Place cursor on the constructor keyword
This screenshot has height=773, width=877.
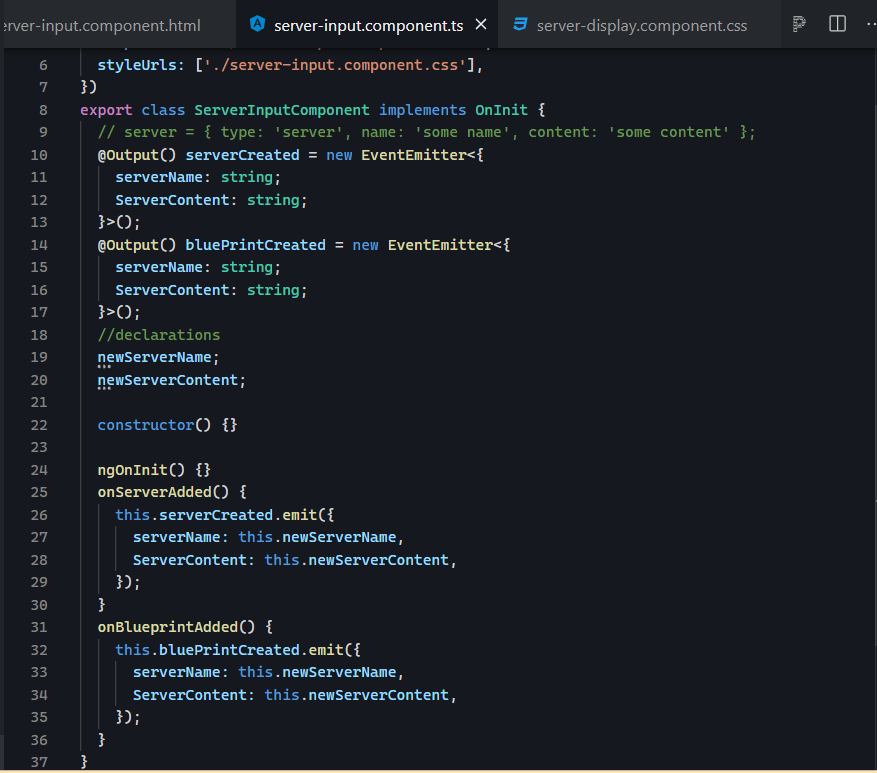point(145,424)
